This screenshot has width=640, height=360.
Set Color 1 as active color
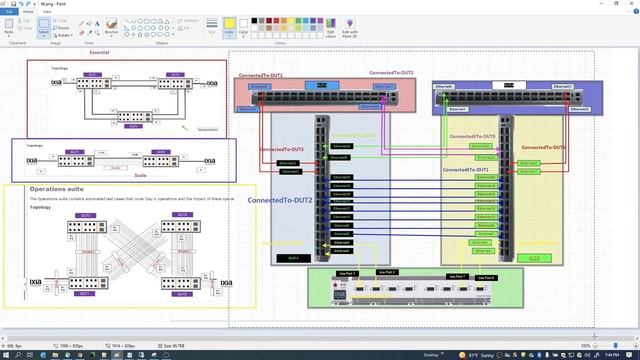click(229, 28)
